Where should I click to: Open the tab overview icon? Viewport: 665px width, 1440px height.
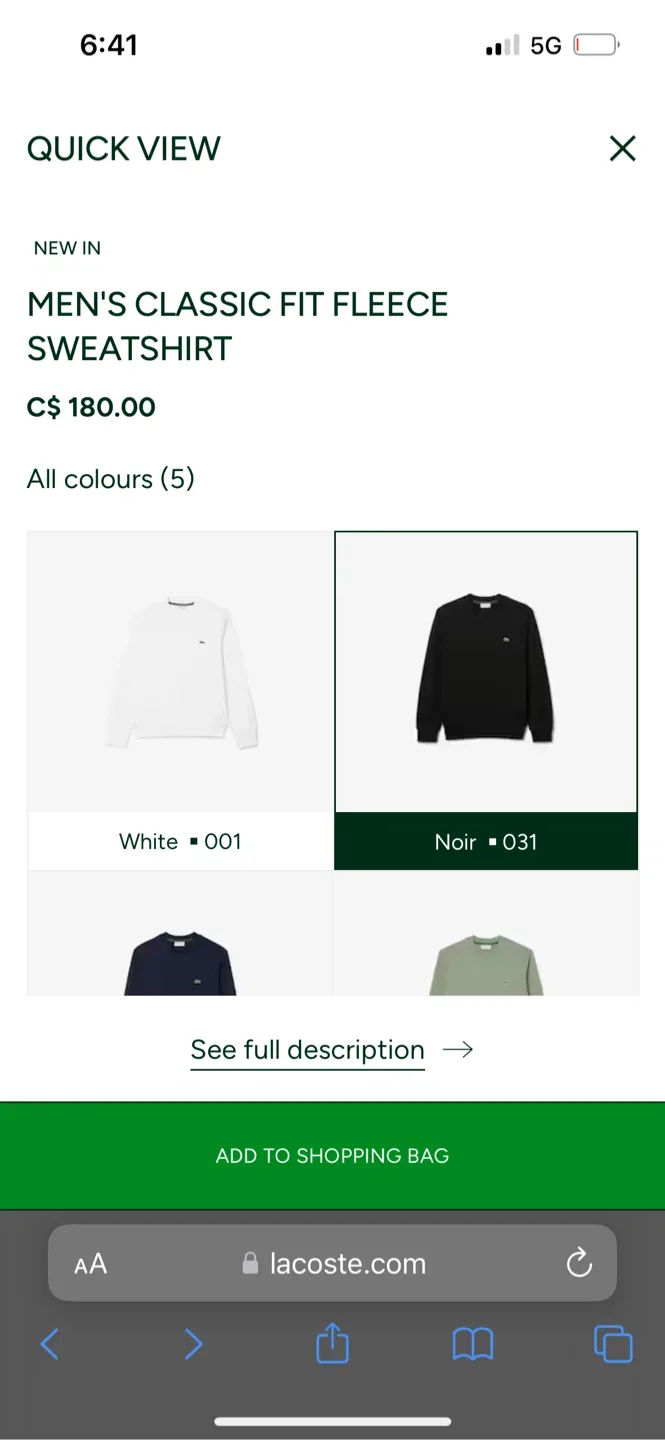pyautogui.click(x=612, y=1344)
